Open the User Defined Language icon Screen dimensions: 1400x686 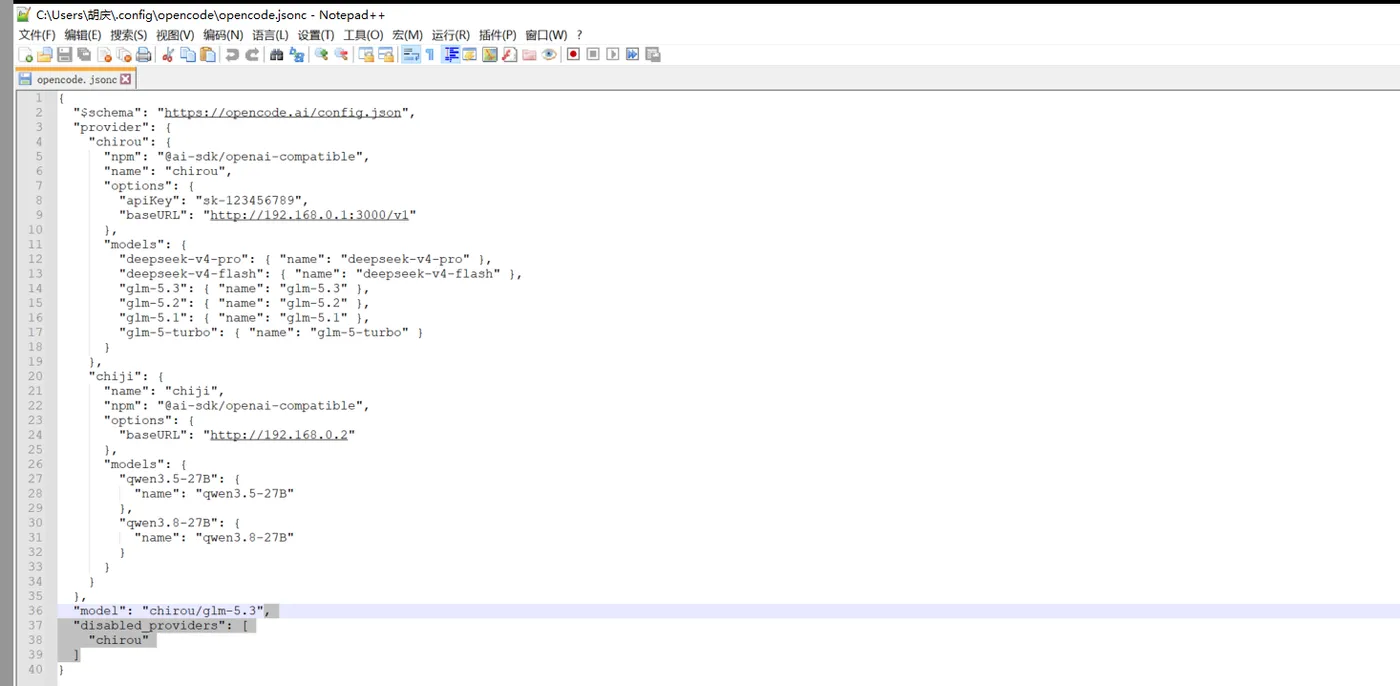tap(470, 54)
